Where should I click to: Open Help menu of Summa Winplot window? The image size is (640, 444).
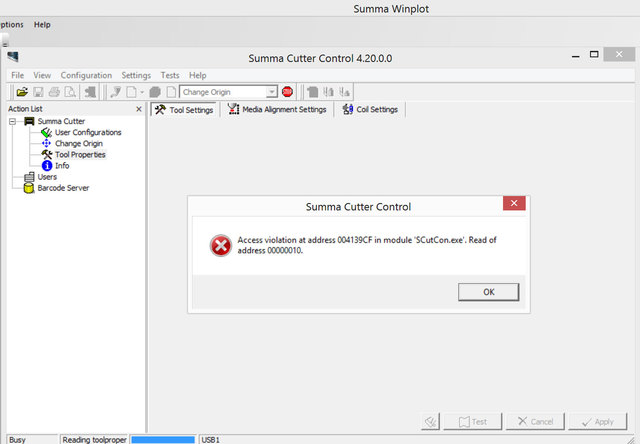pyautogui.click(x=42, y=24)
